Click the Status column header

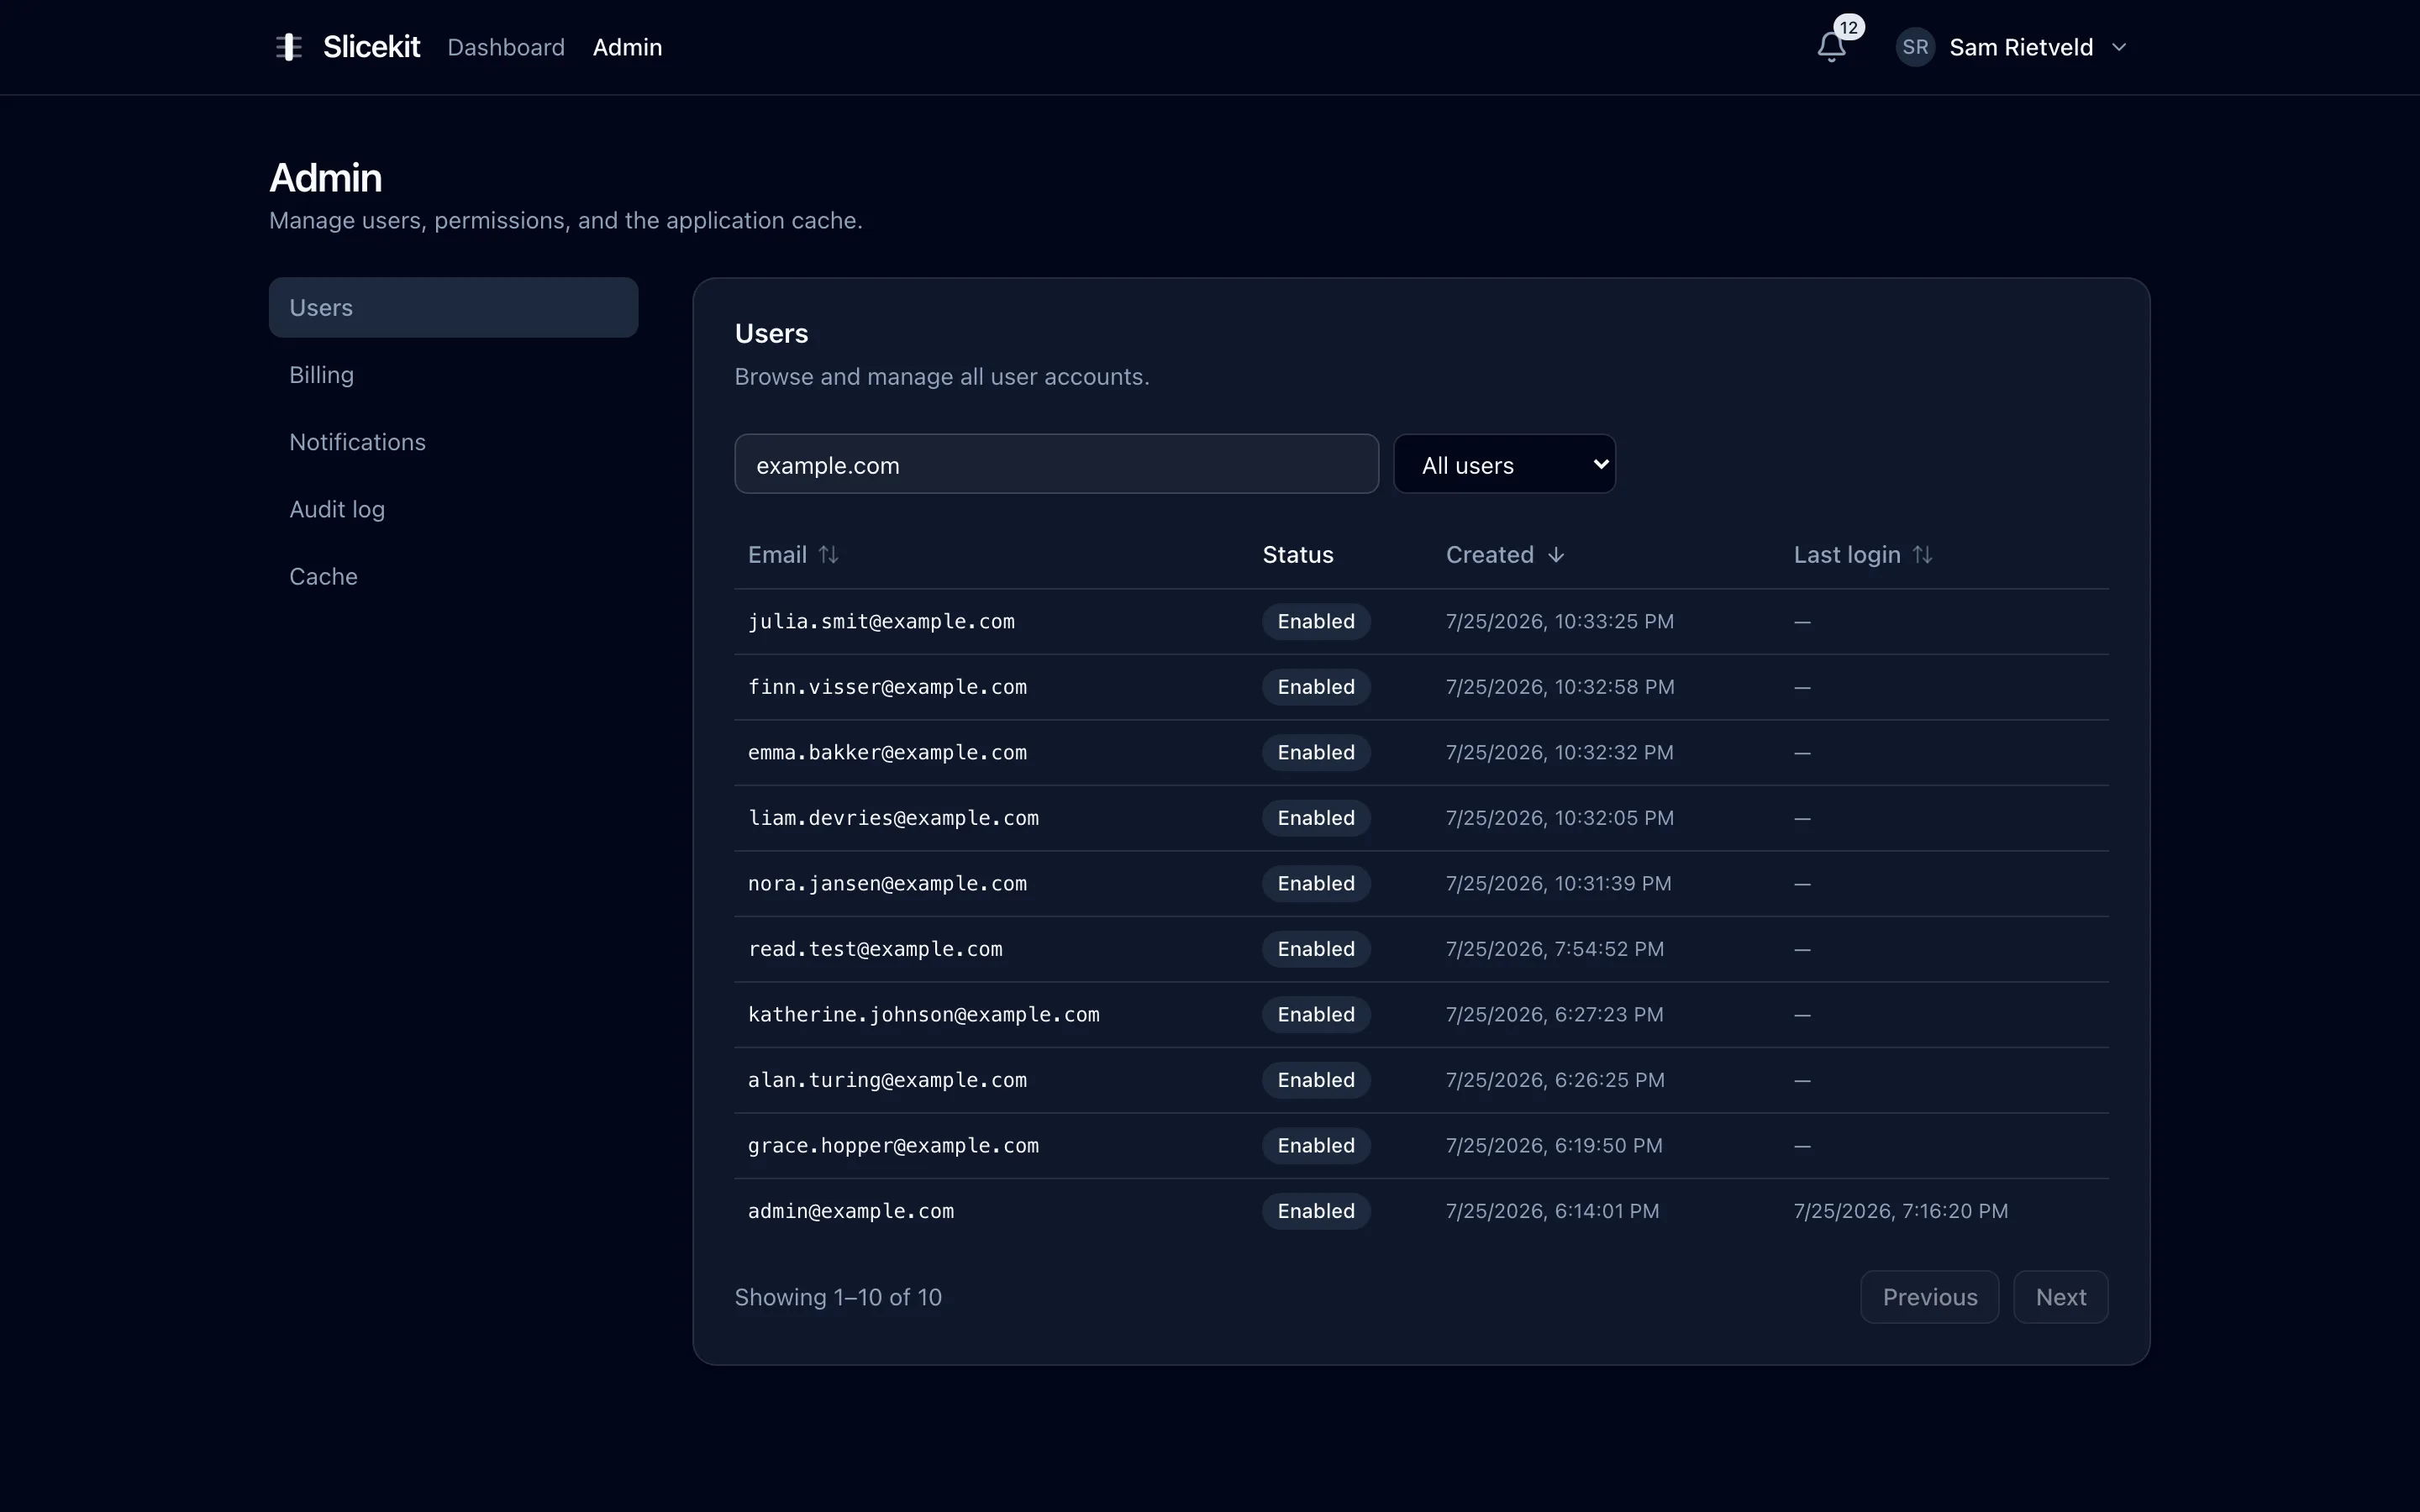[x=1298, y=555]
